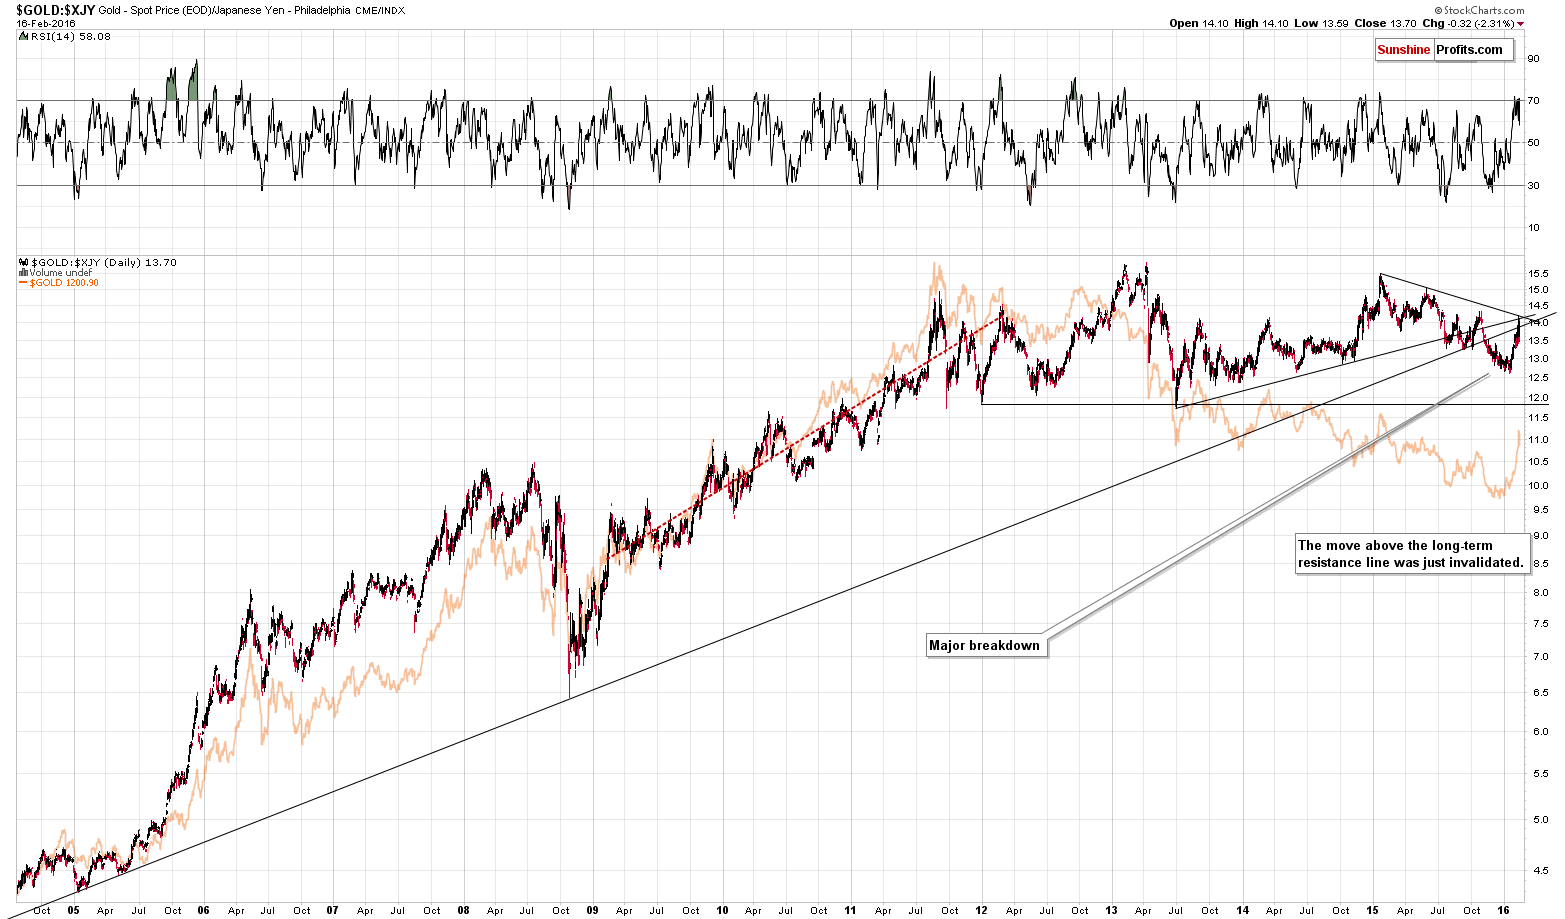Click the small icon before RSI(14) label
The height and width of the screenshot is (919, 1565).
[24, 36]
